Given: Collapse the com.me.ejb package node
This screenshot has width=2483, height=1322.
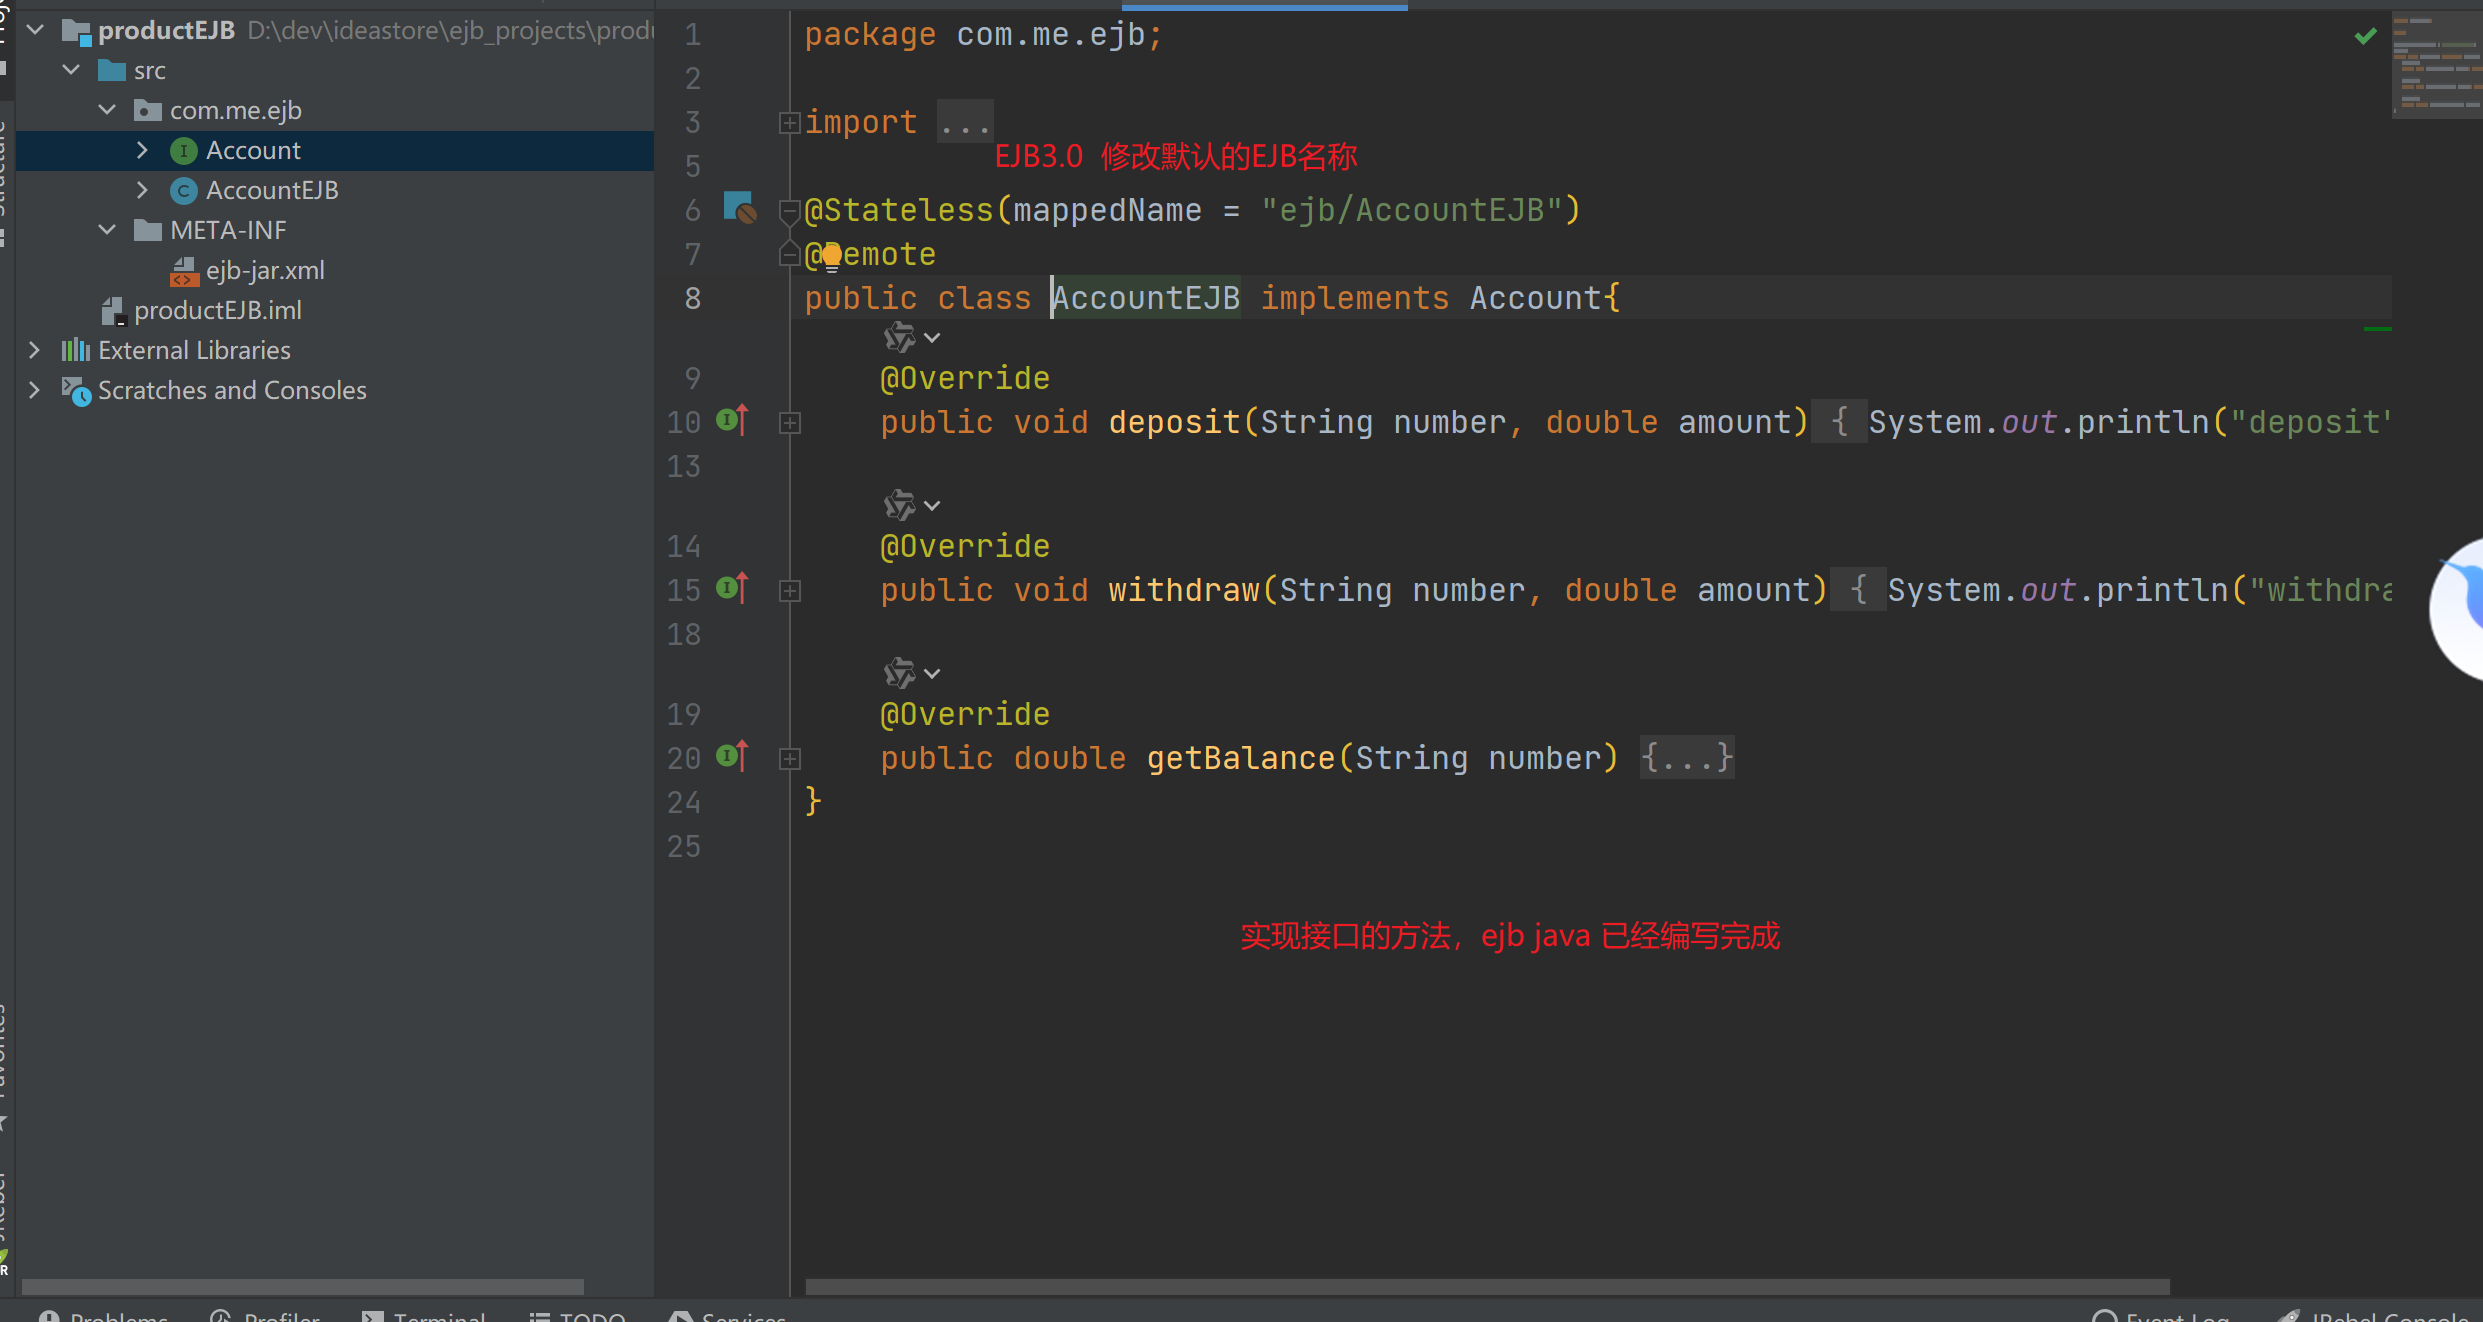Looking at the screenshot, I should click(x=108, y=110).
